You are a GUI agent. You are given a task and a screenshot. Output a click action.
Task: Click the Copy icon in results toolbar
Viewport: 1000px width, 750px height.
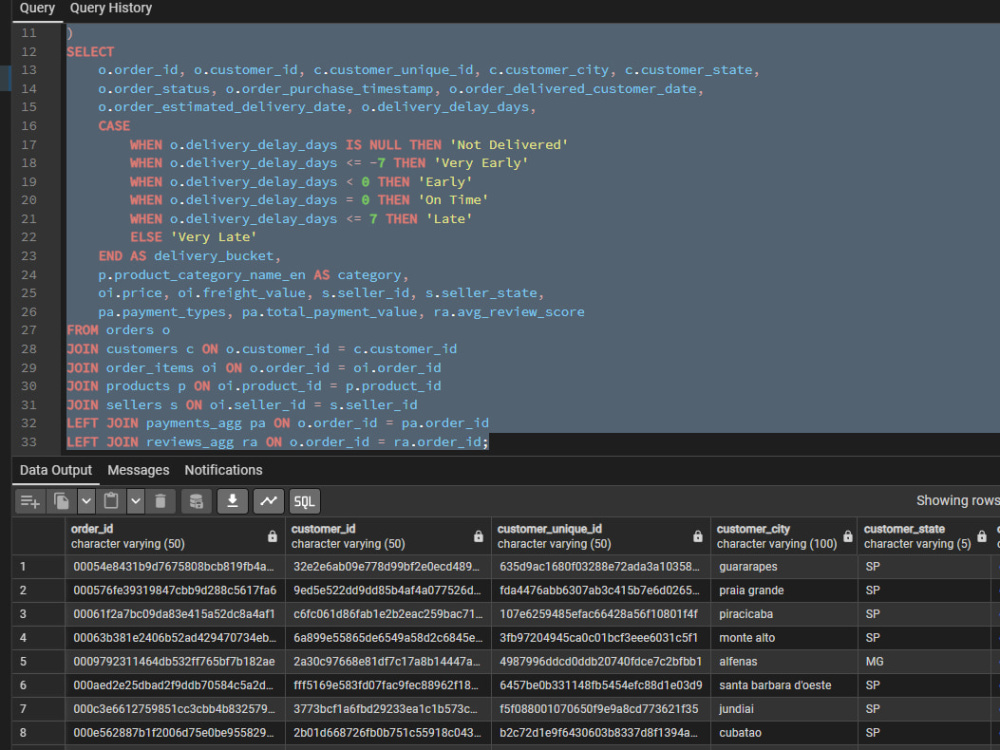tap(62, 502)
